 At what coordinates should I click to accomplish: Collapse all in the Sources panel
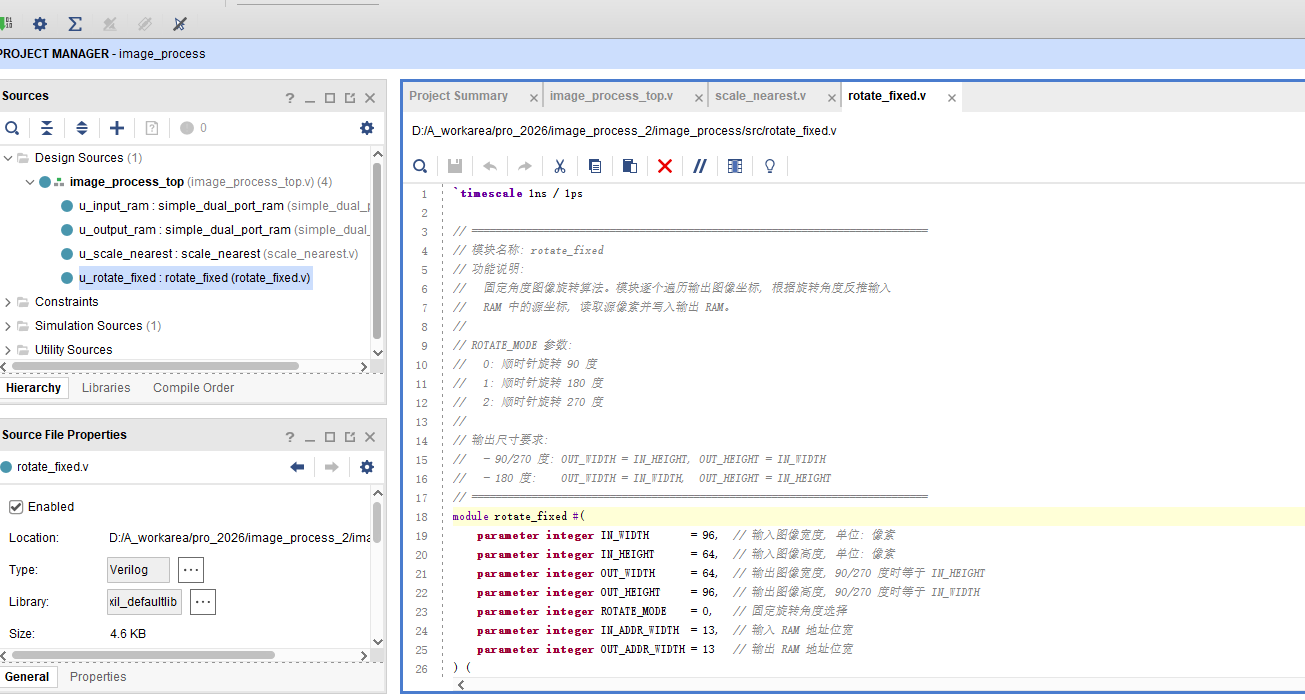click(47, 128)
